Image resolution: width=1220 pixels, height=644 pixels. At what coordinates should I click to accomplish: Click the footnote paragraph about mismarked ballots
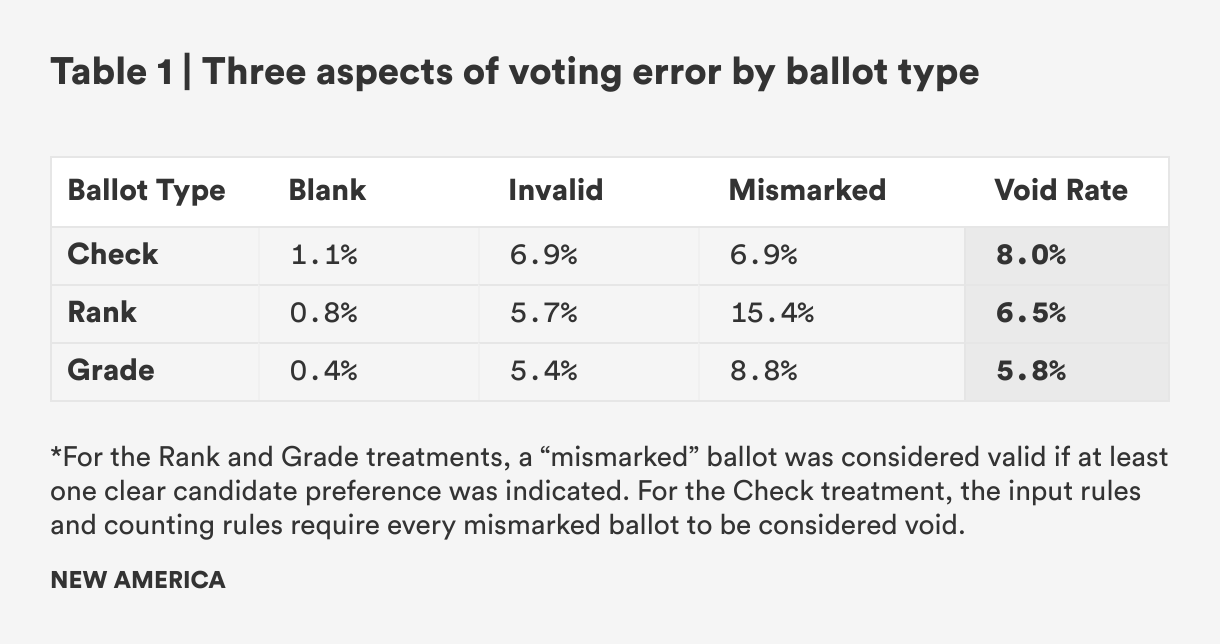(608, 492)
